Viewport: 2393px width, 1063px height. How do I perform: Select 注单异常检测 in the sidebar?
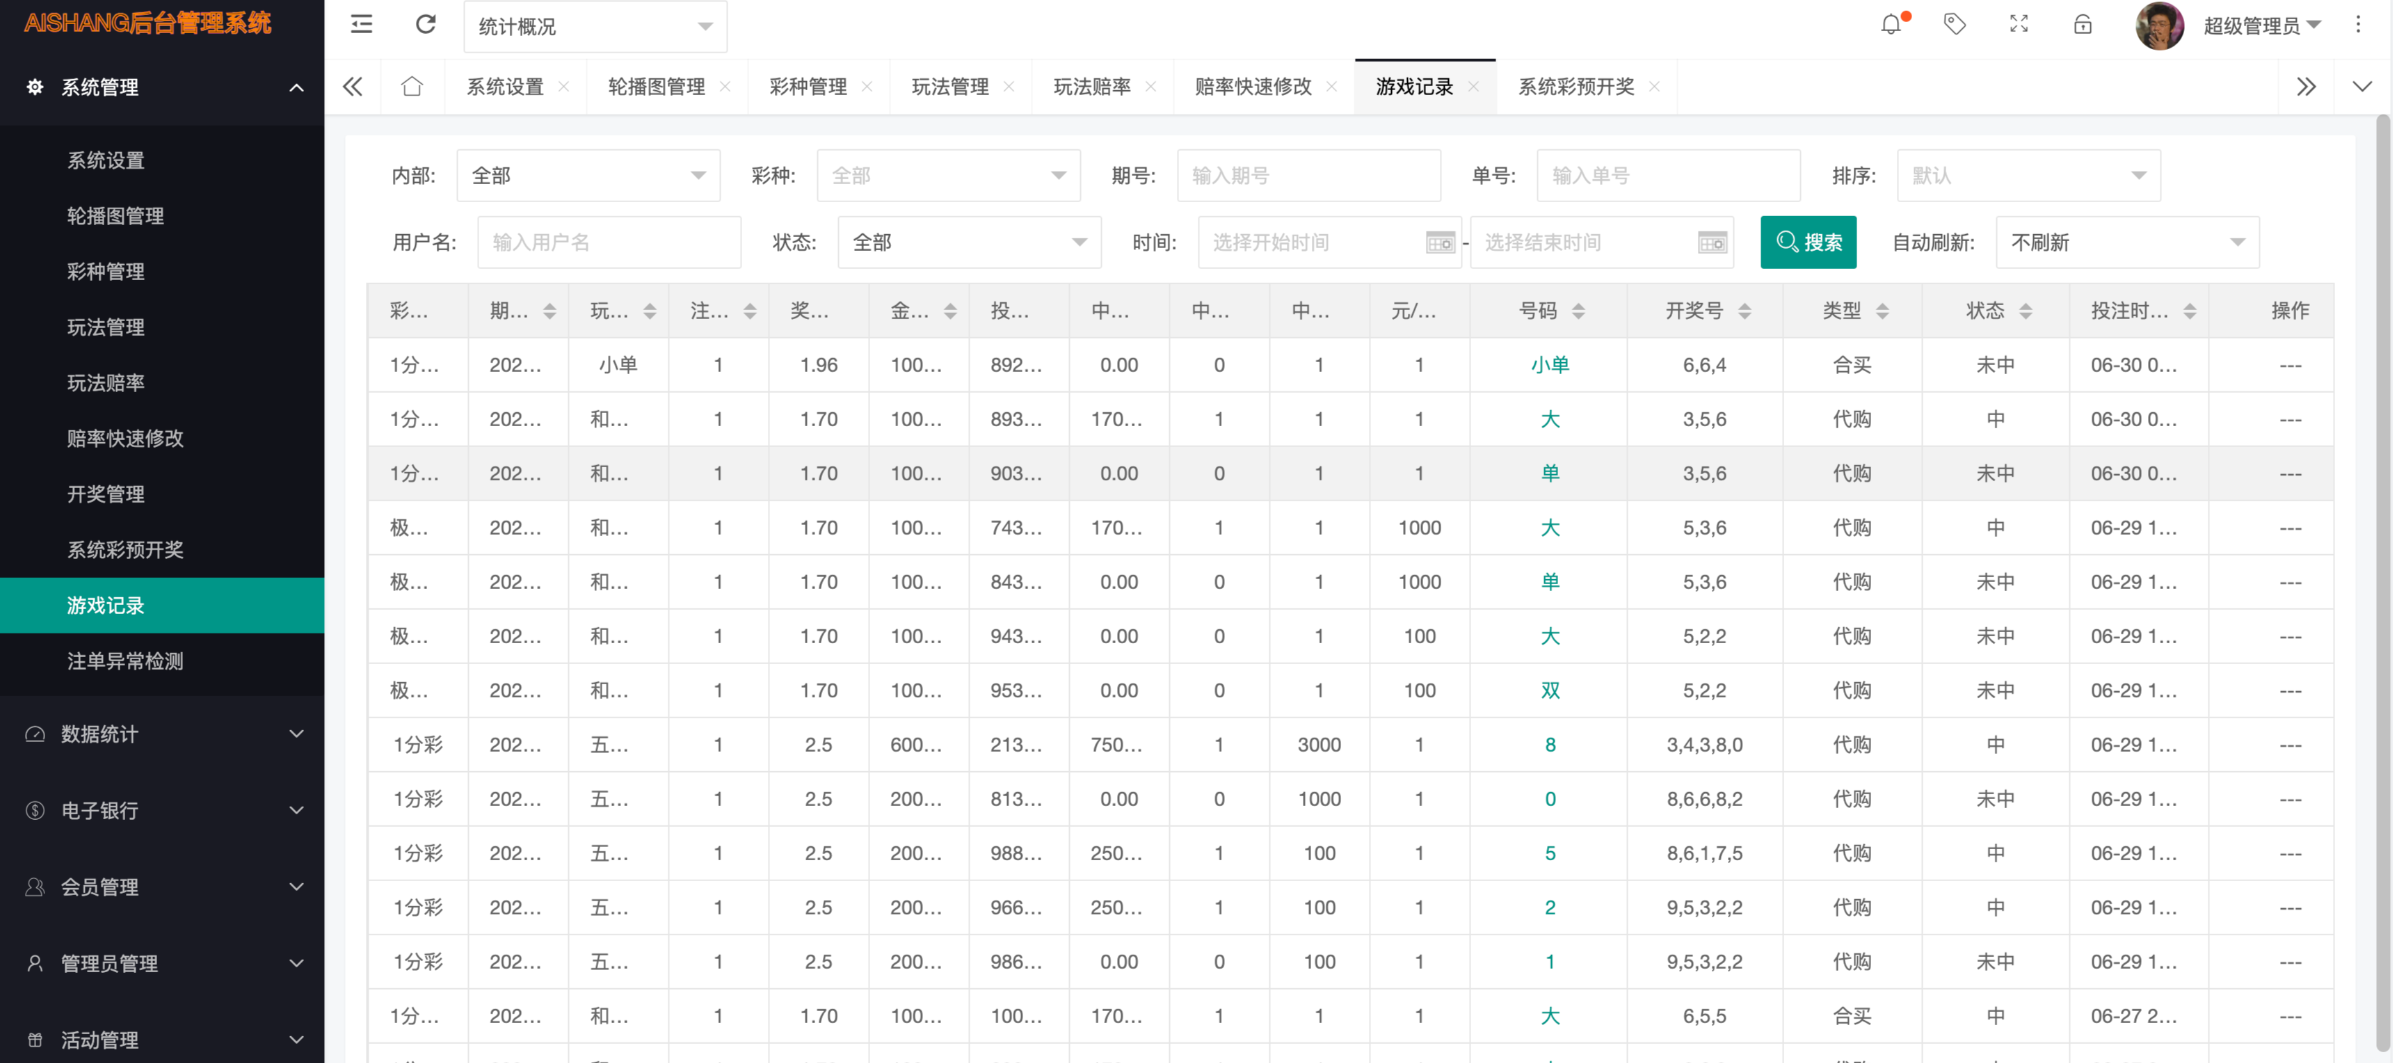(125, 661)
